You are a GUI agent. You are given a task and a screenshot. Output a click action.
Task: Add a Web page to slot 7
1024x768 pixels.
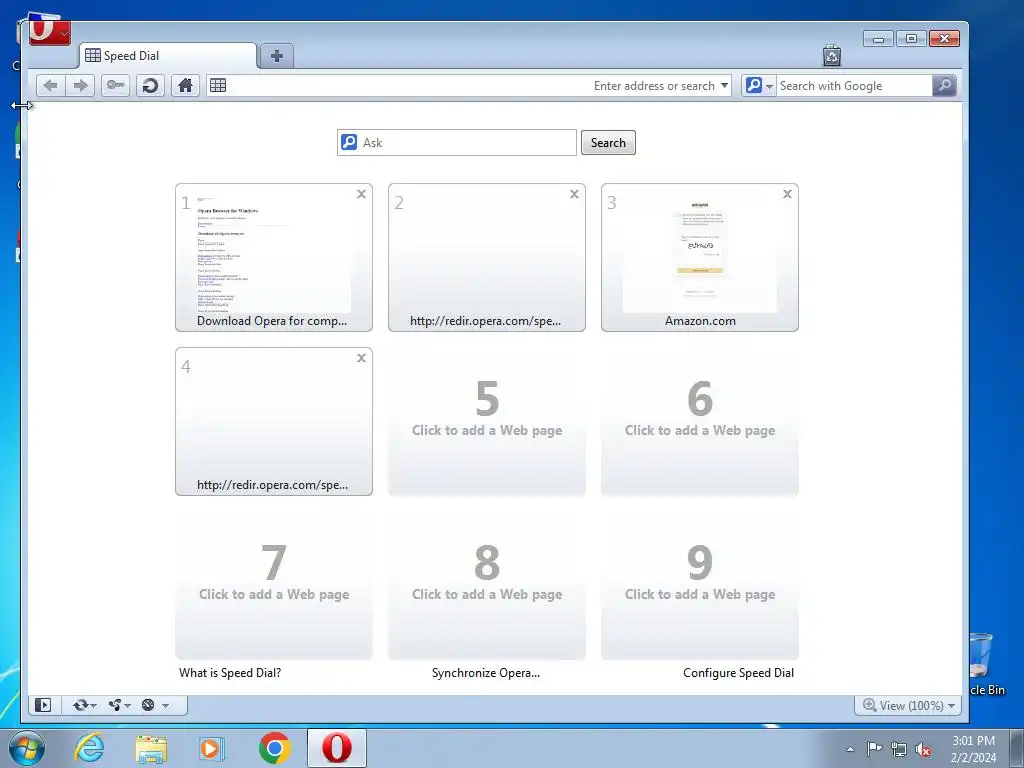point(274,585)
